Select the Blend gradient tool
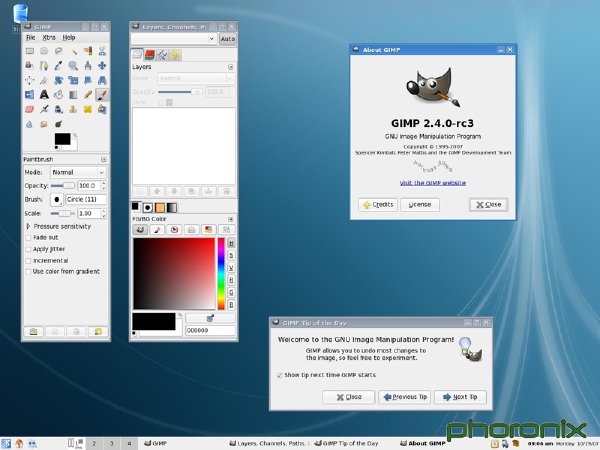600x450 pixels. pos(73,95)
